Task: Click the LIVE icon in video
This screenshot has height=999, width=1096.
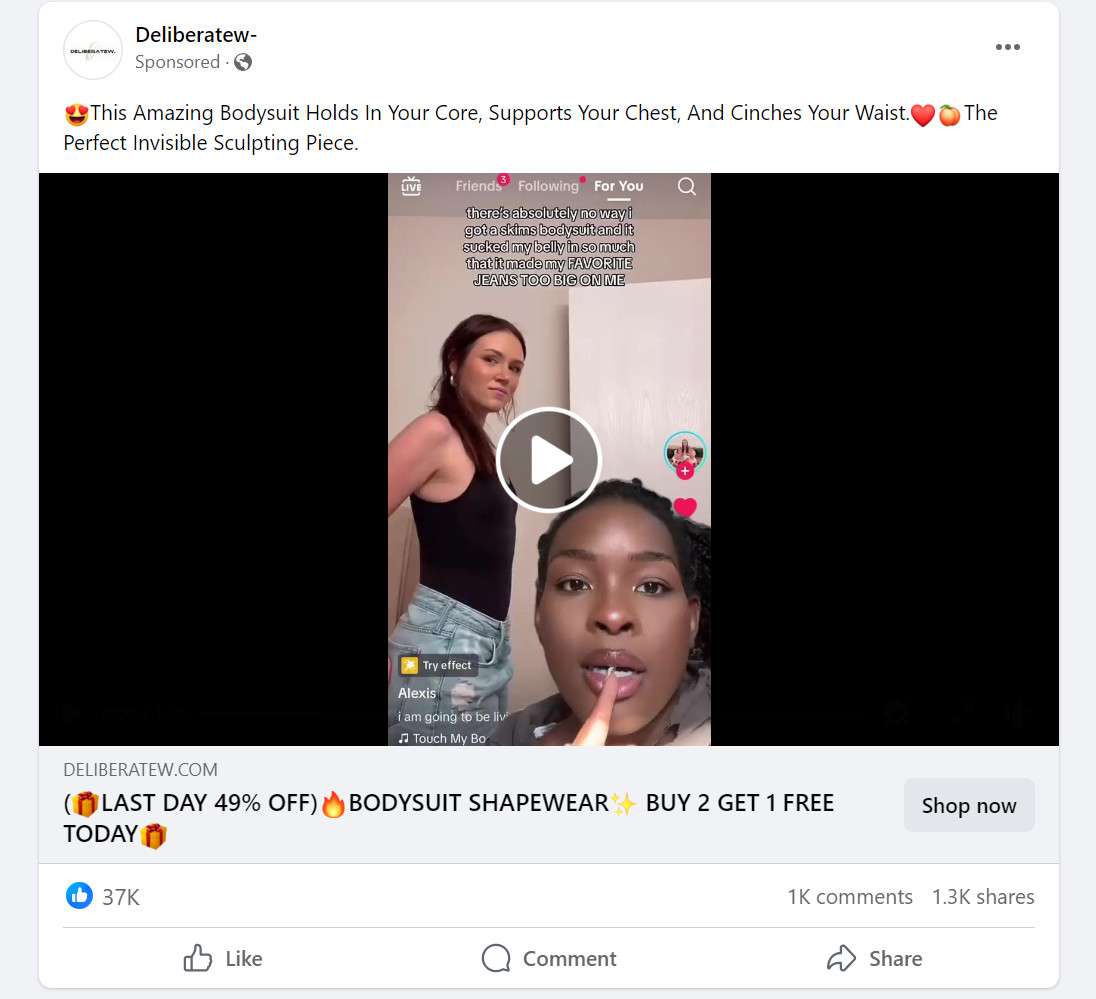Action: (411, 186)
